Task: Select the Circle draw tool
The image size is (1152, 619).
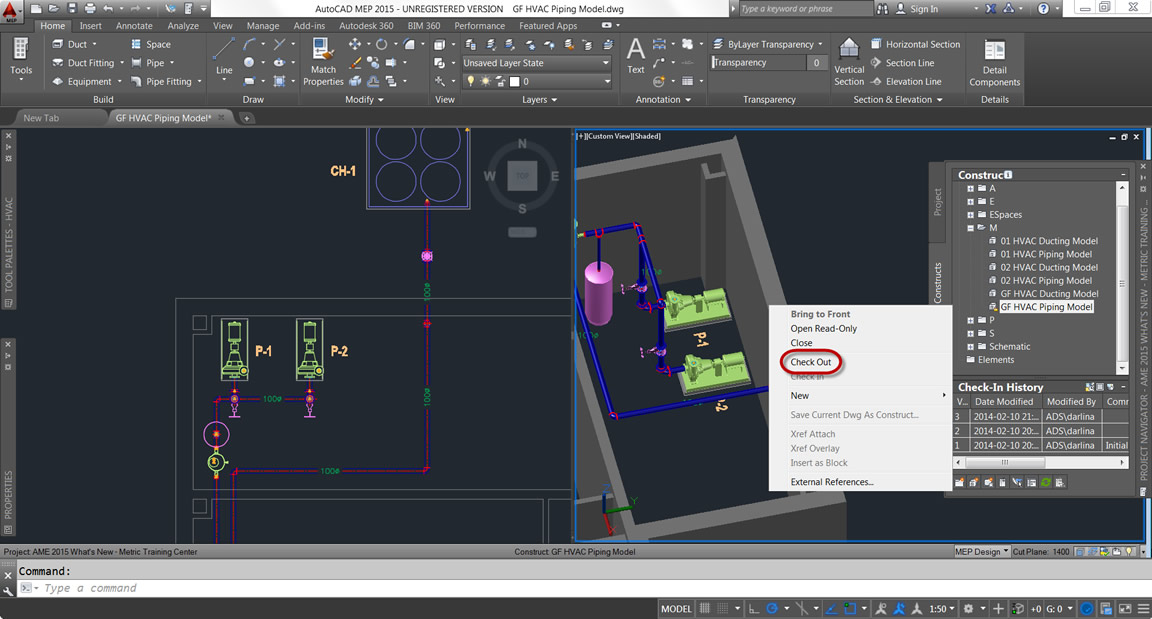Action: [249, 63]
